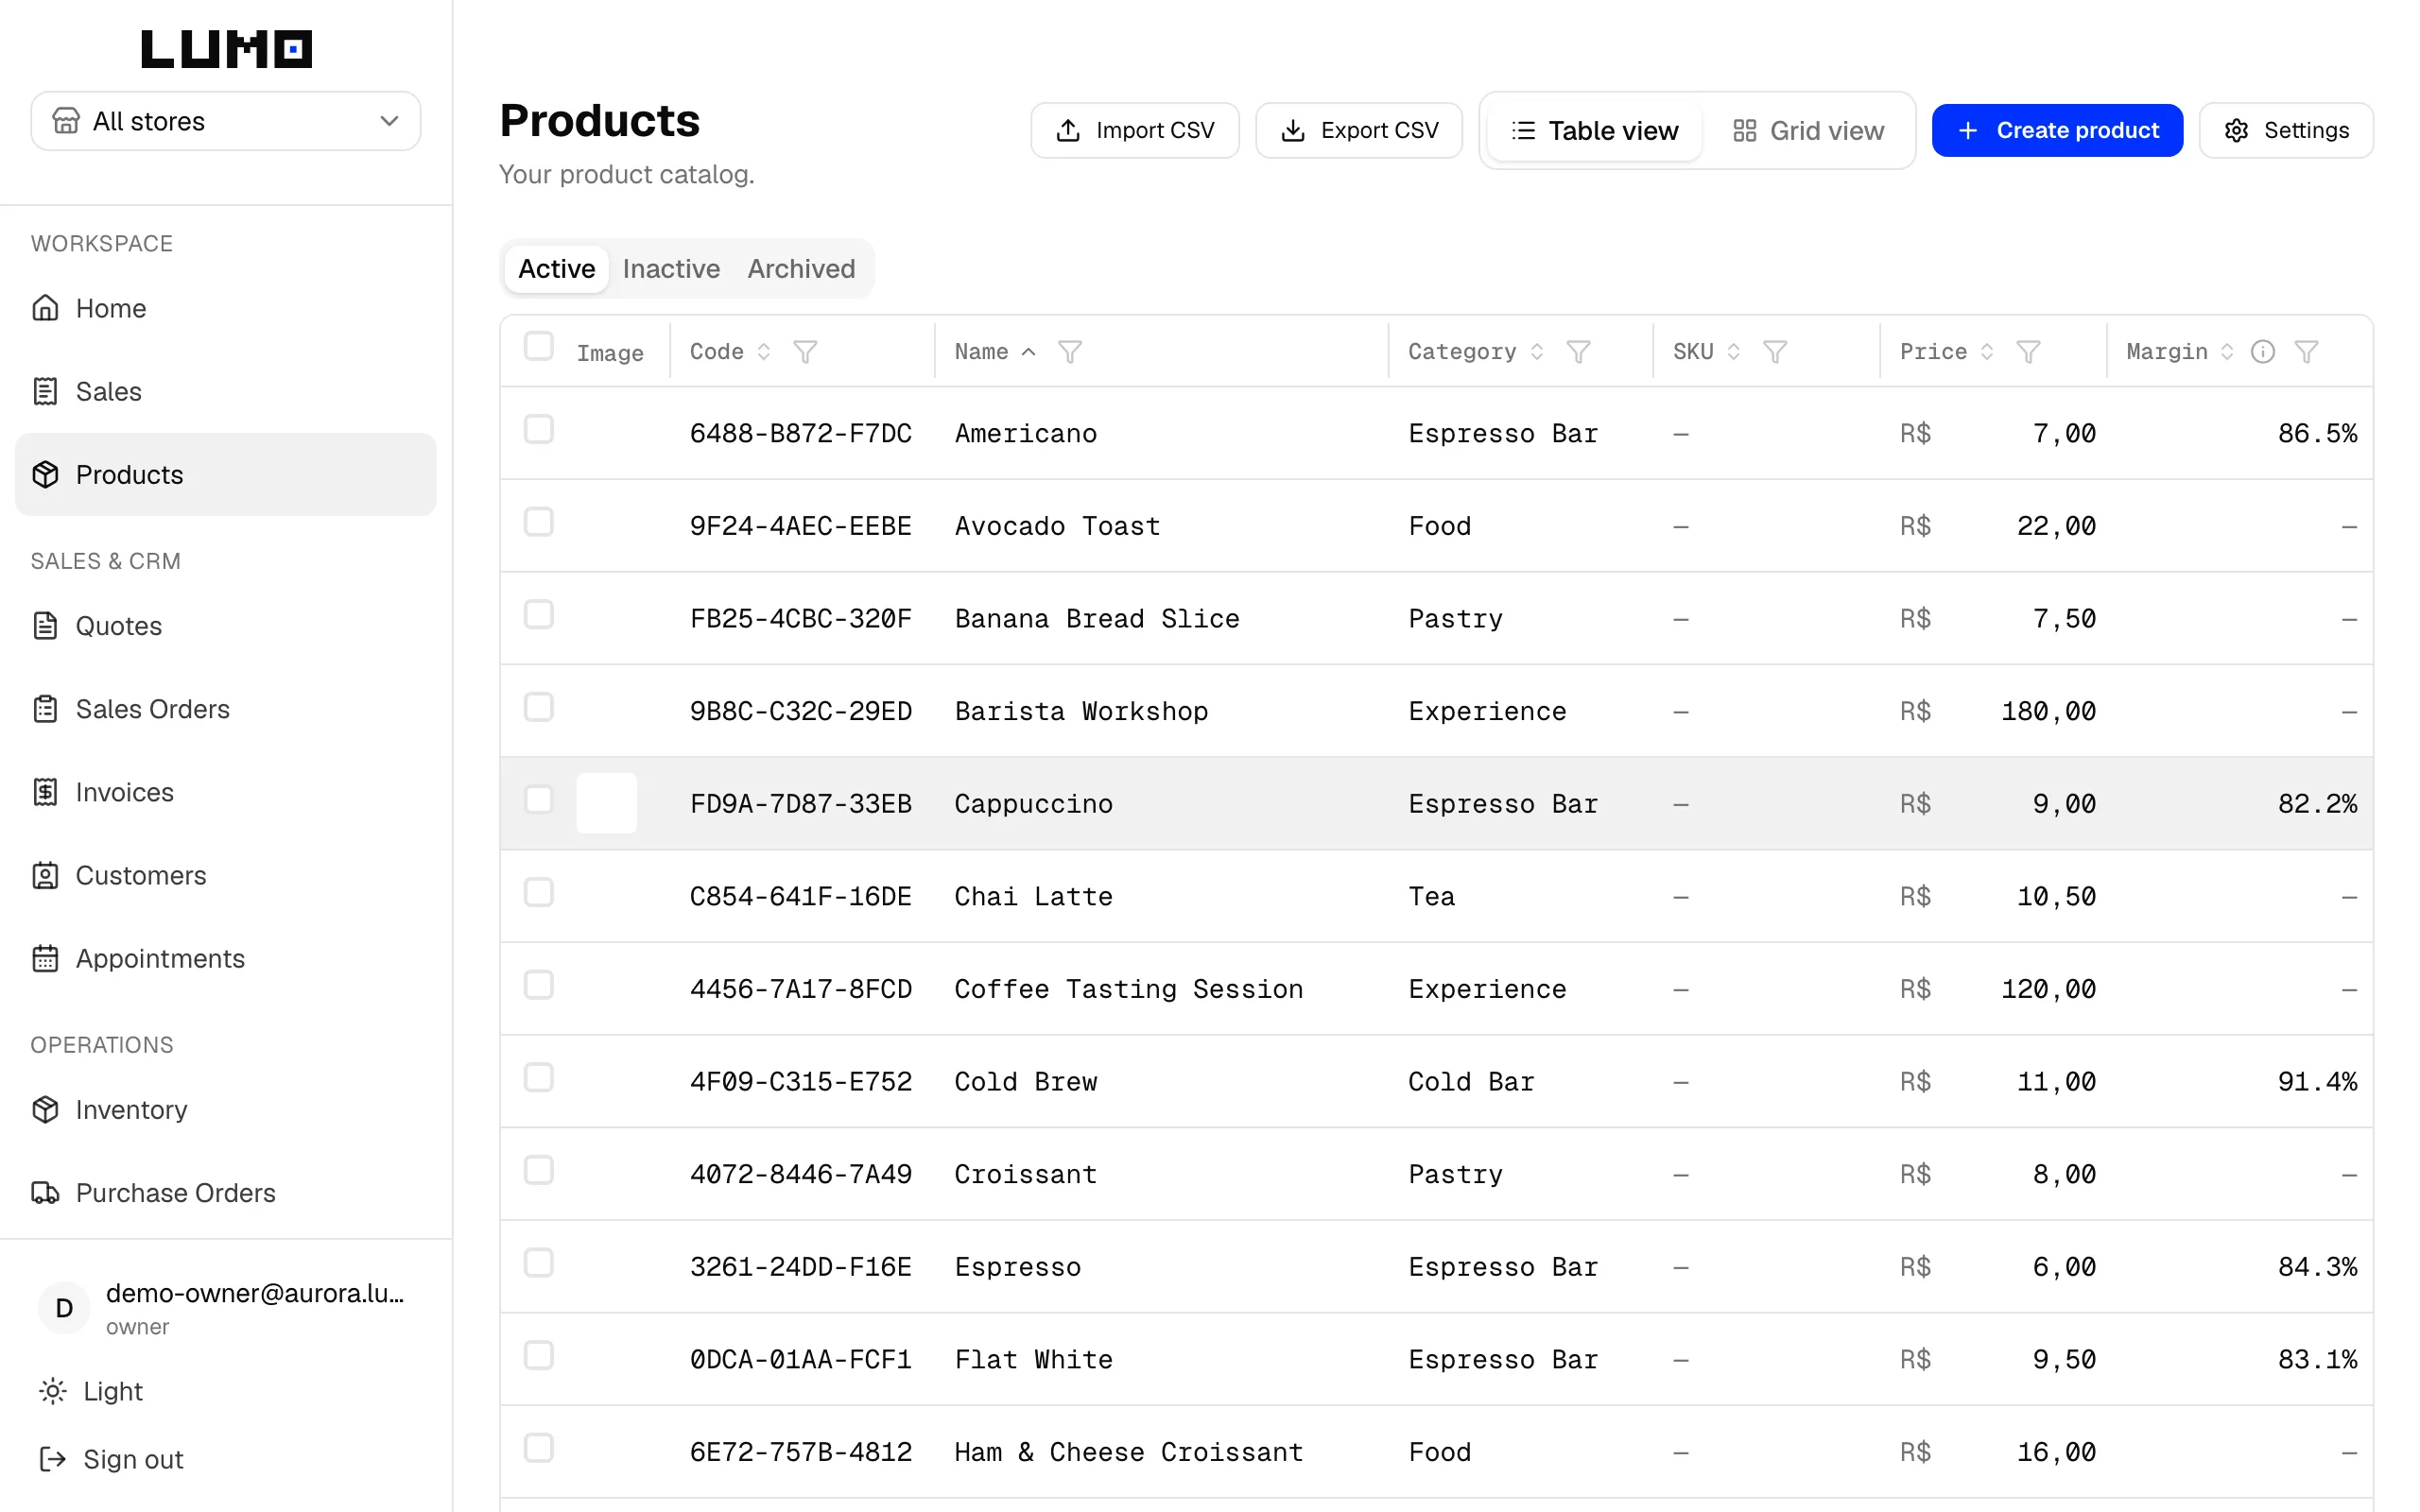This screenshot has height=1512, width=2420.
Task: Toggle the Light theme switch
Action: [92, 1391]
